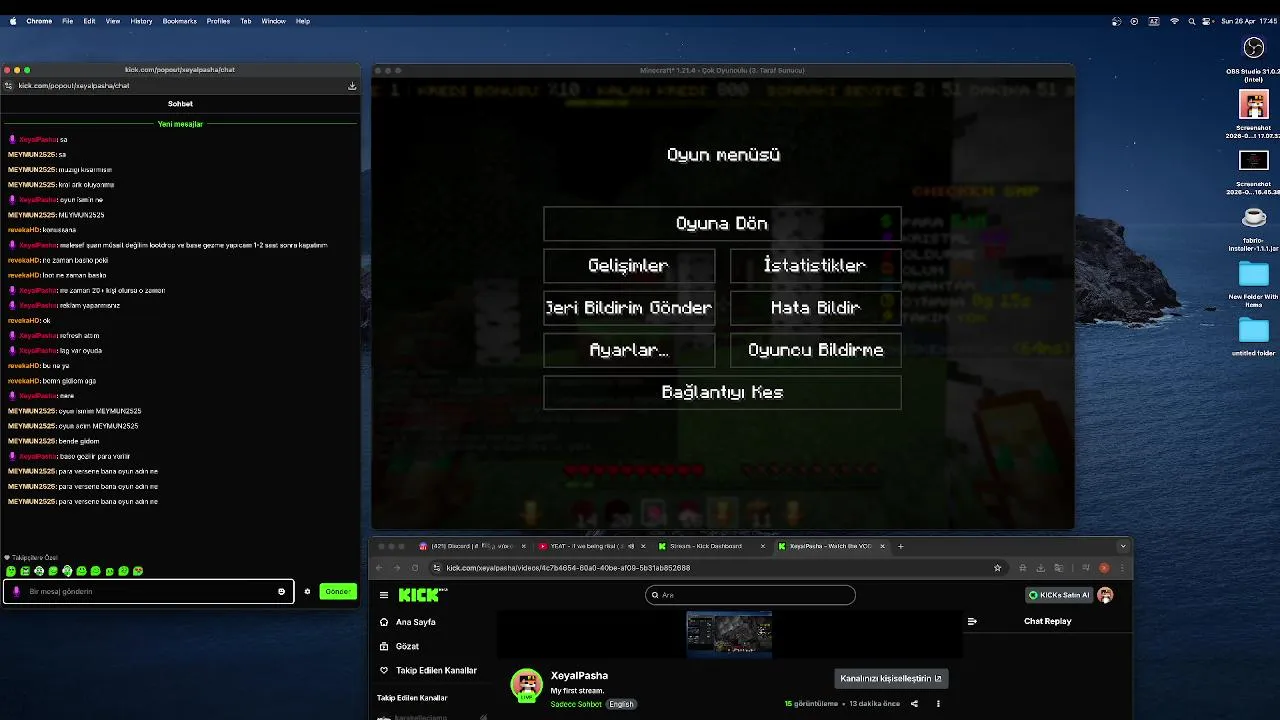Focus the Kick Ara search box
This screenshot has width=1280, height=720.
(750, 595)
